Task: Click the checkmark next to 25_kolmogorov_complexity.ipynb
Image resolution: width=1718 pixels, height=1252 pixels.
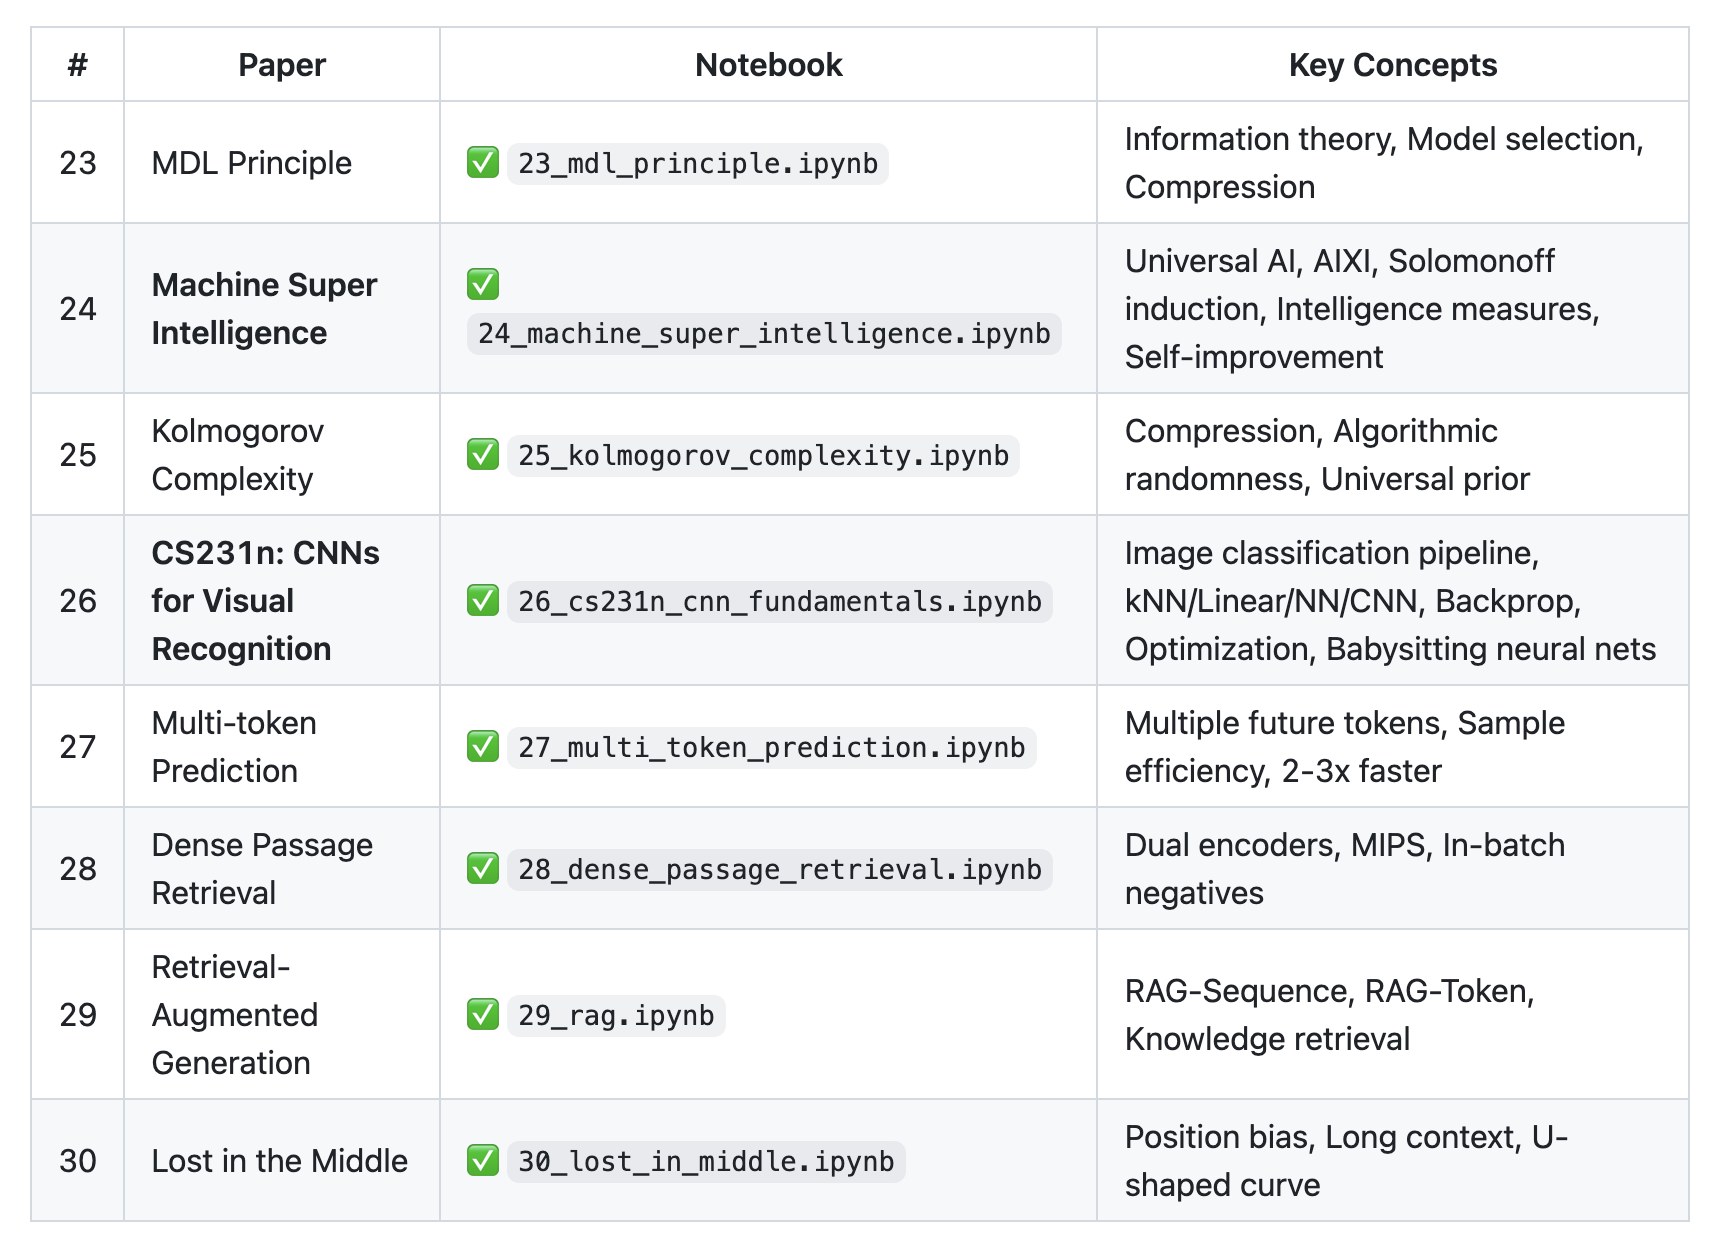Action: [483, 455]
